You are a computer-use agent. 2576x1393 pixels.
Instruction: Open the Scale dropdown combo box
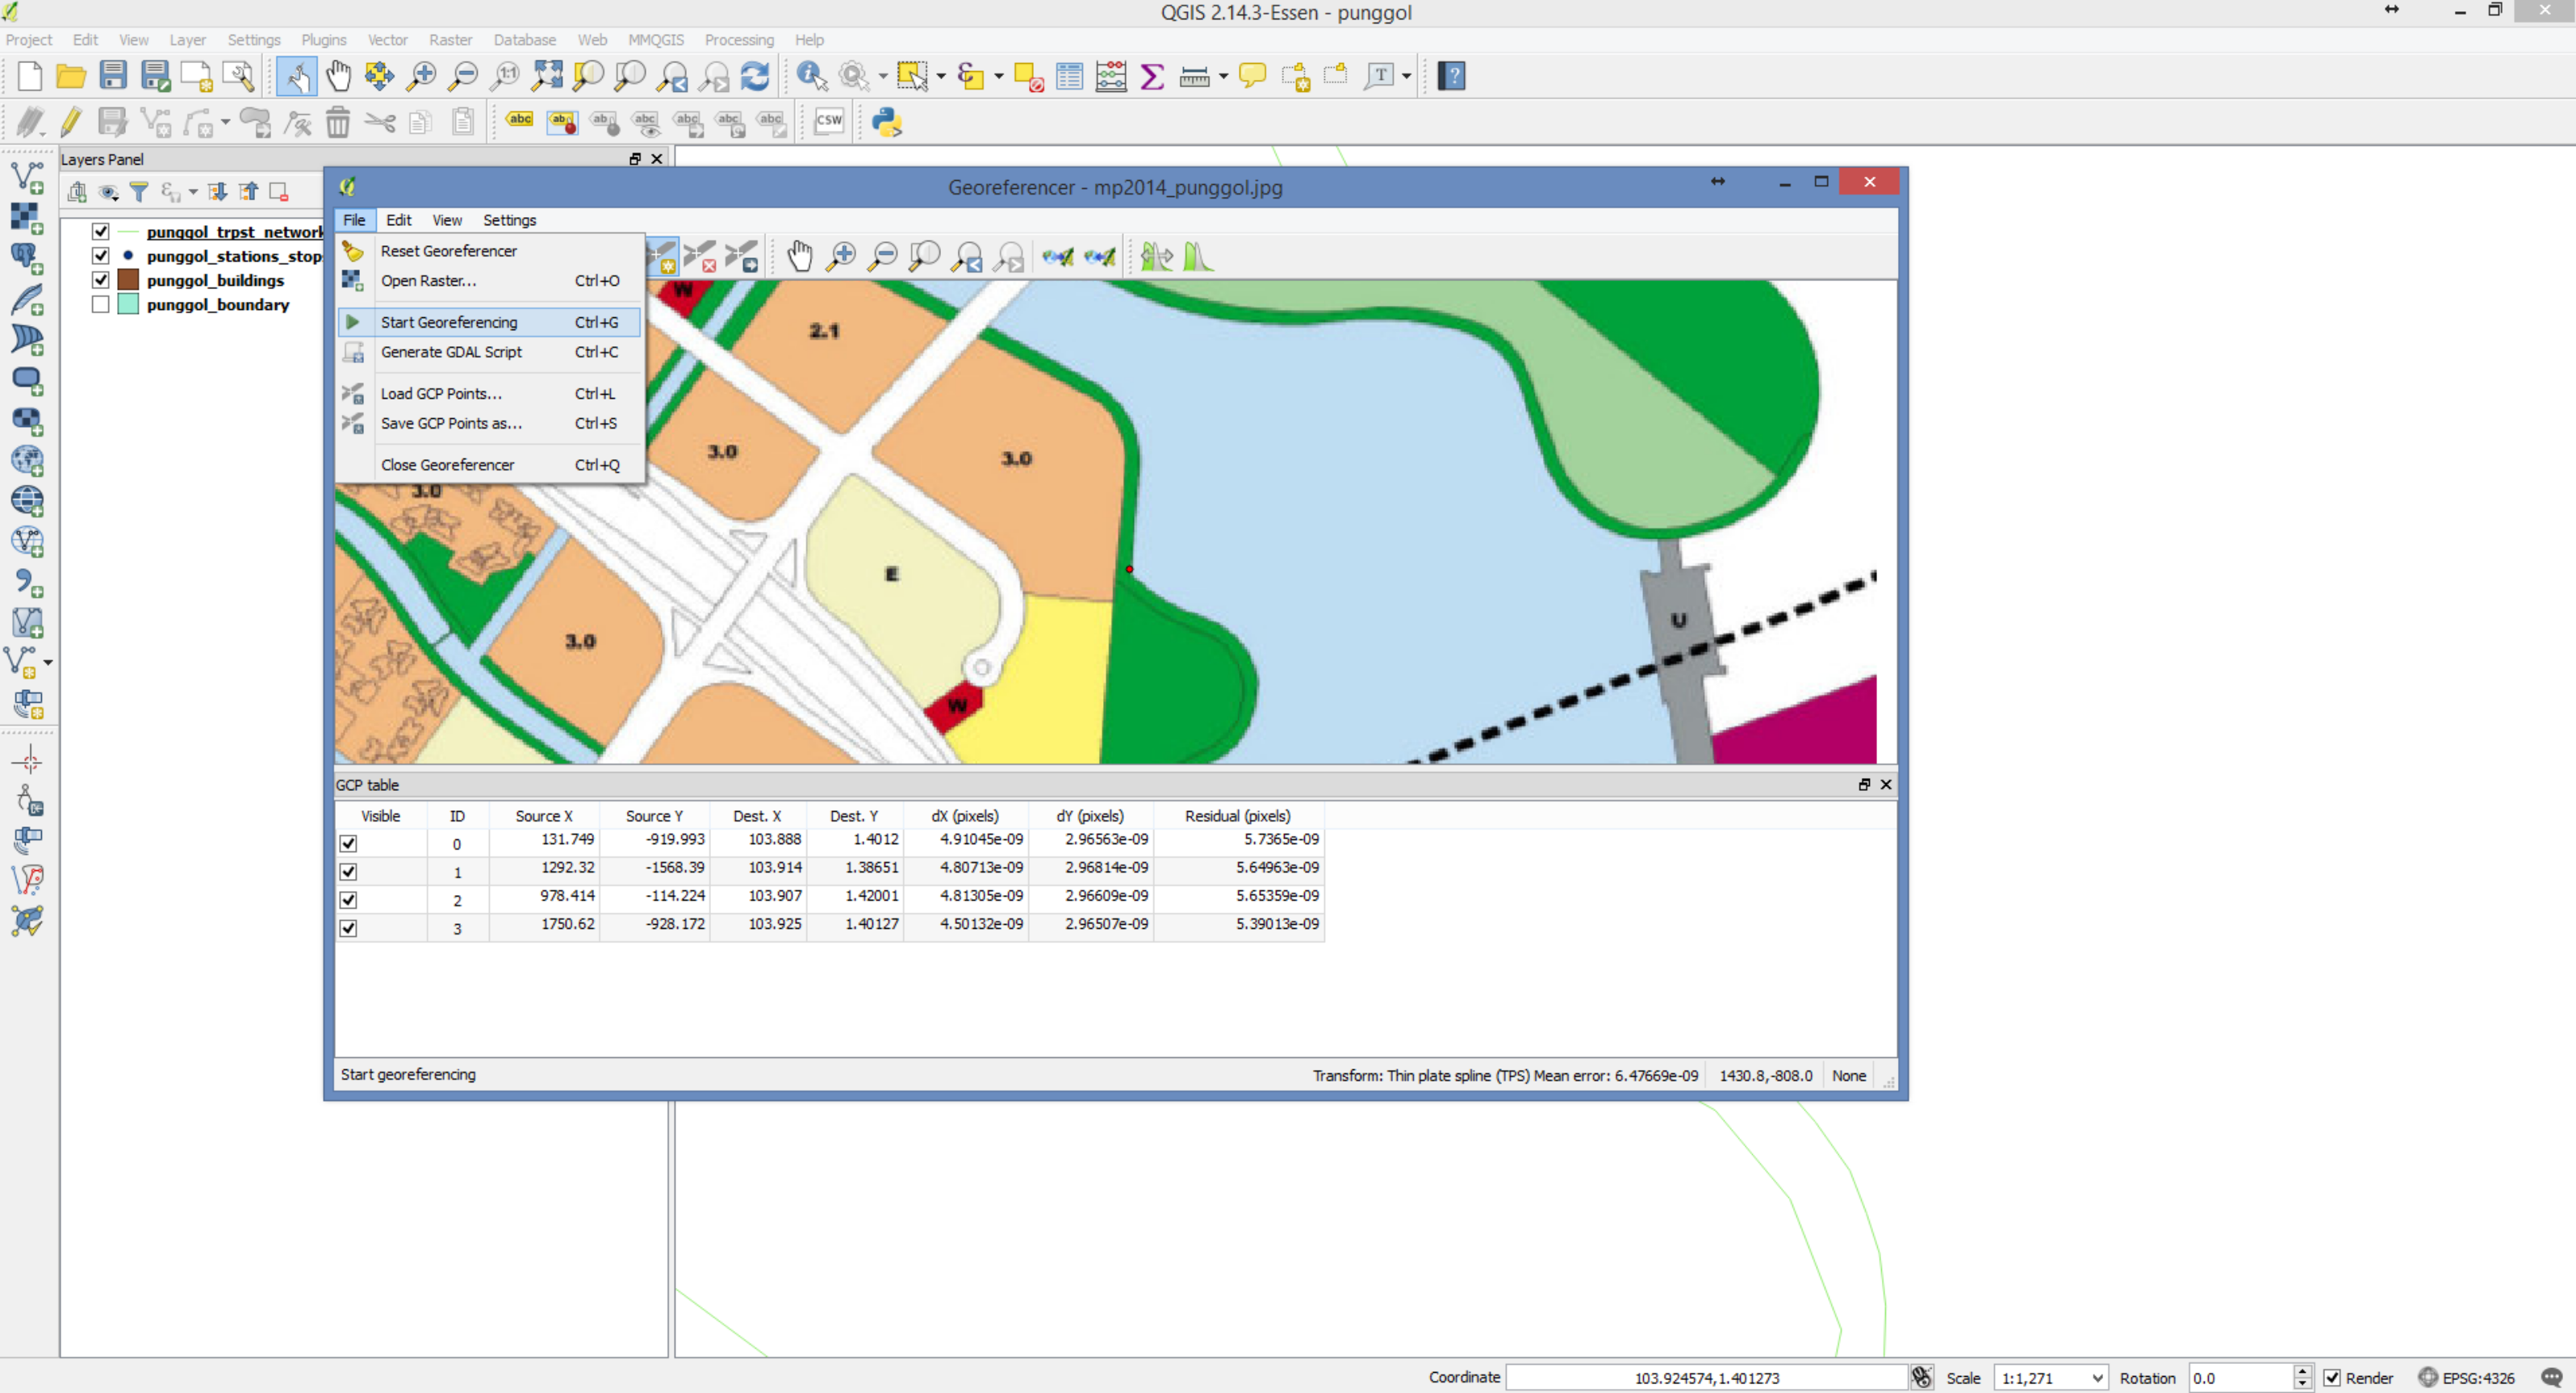[x=2050, y=1377]
